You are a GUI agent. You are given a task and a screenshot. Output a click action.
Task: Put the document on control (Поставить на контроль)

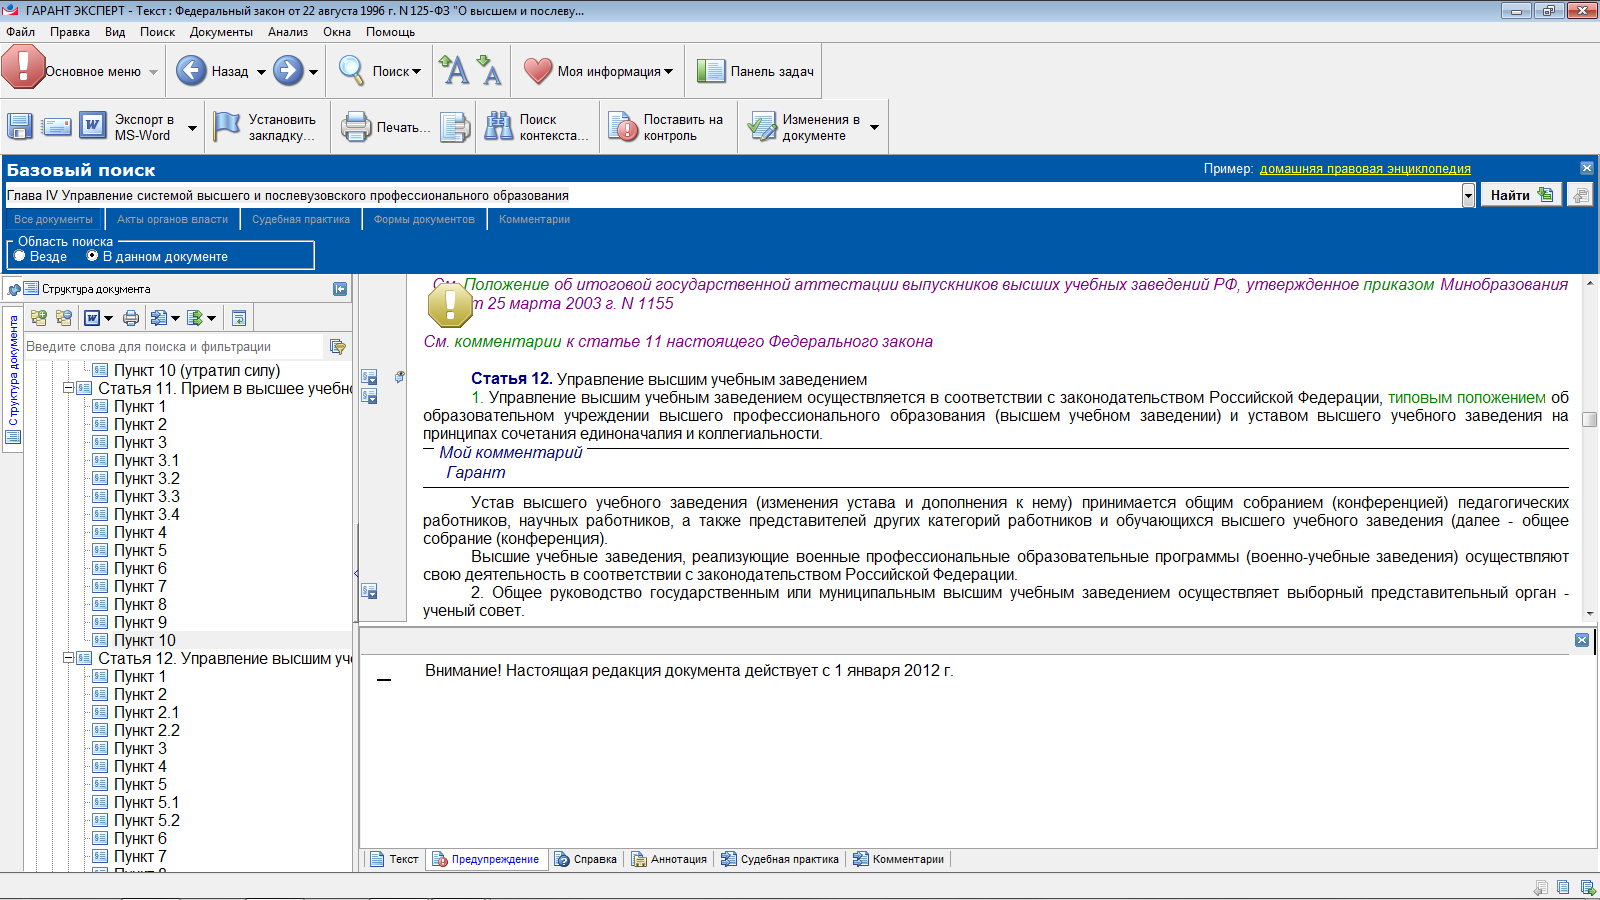(x=666, y=127)
